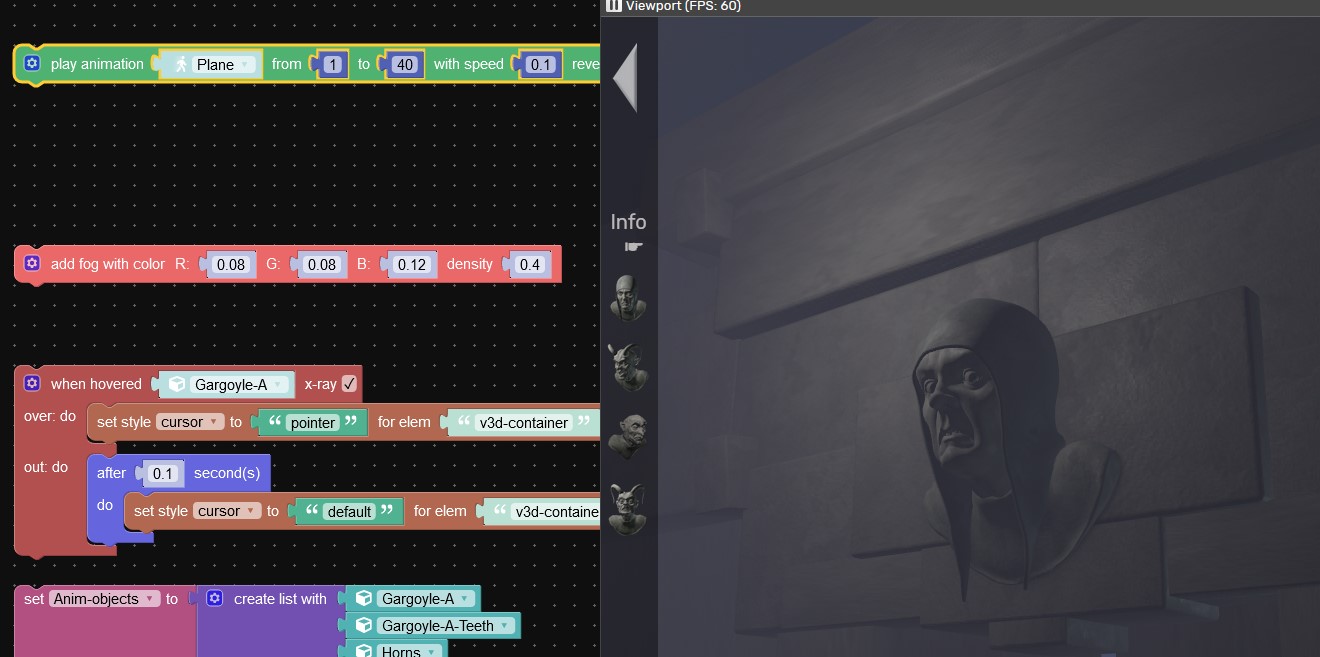Click the cube icon in Gargoyle-A-Teeth list item
This screenshot has width=1320, height=657.
[x=365, y=626]
